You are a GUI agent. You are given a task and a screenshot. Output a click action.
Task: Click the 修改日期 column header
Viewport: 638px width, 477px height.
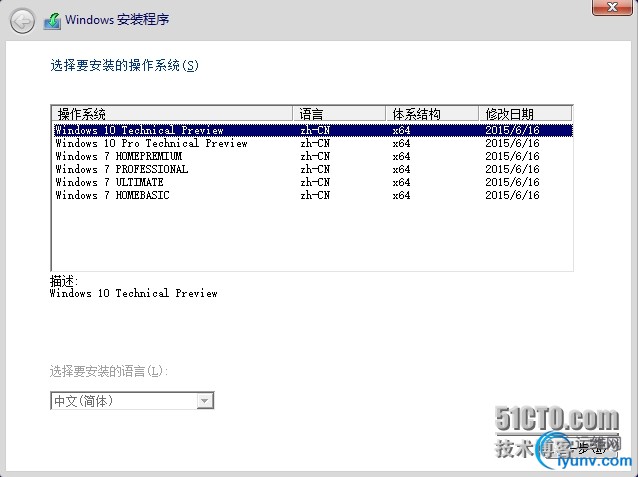coord(525,114)
